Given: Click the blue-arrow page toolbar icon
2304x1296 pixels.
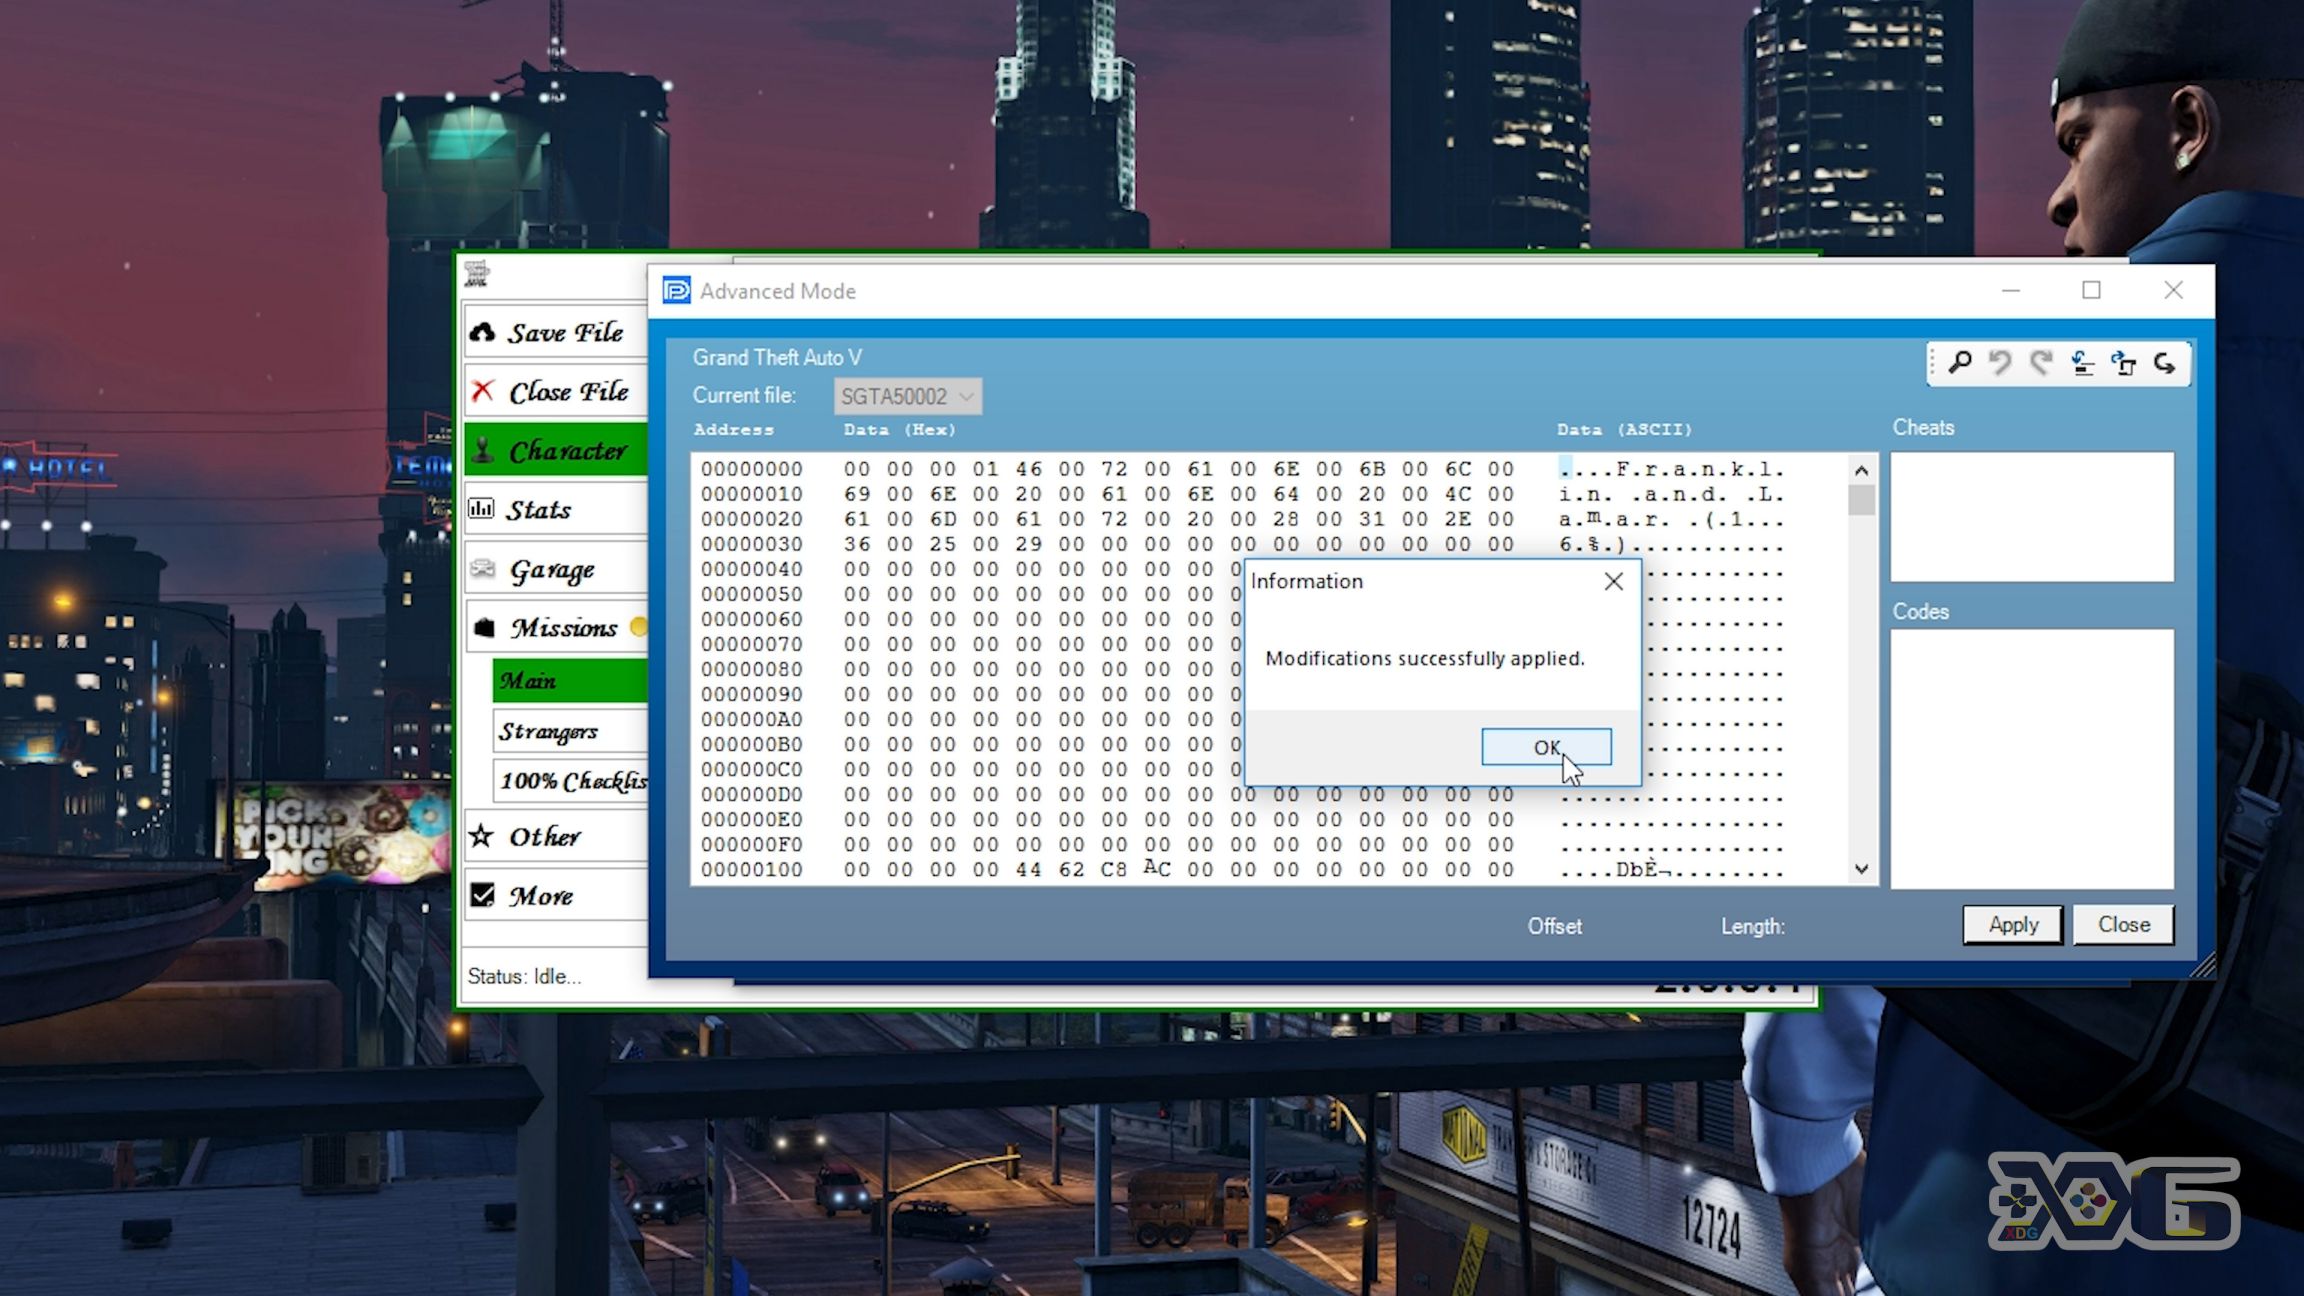Looking at the screenshot, I should (2123, 363).
